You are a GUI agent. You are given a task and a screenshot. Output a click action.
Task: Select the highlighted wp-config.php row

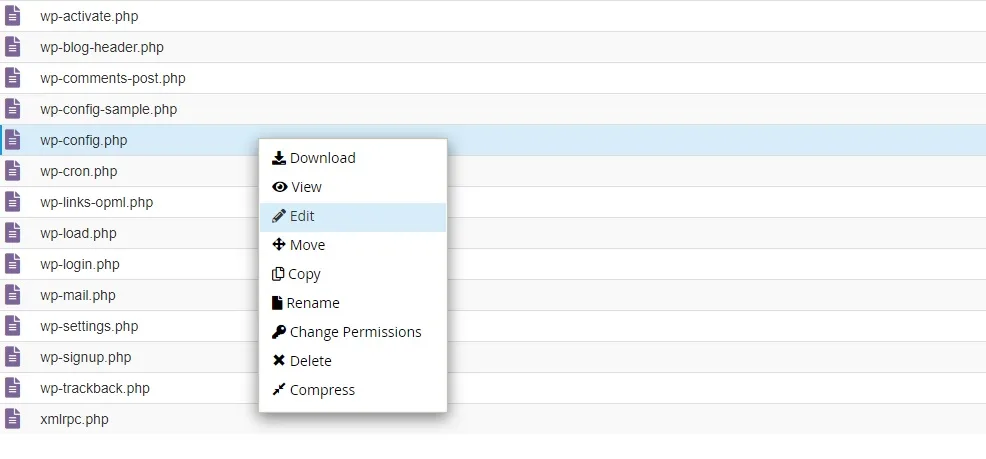(493, 140)
